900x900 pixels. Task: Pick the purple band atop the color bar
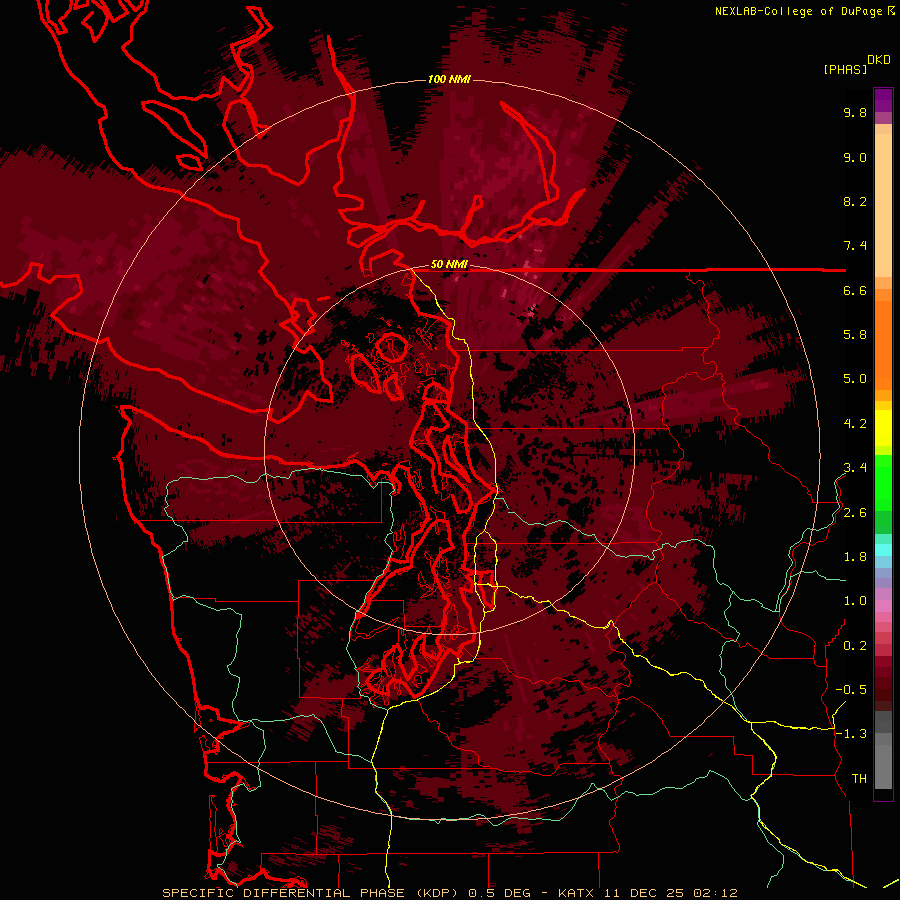(883, 100)
